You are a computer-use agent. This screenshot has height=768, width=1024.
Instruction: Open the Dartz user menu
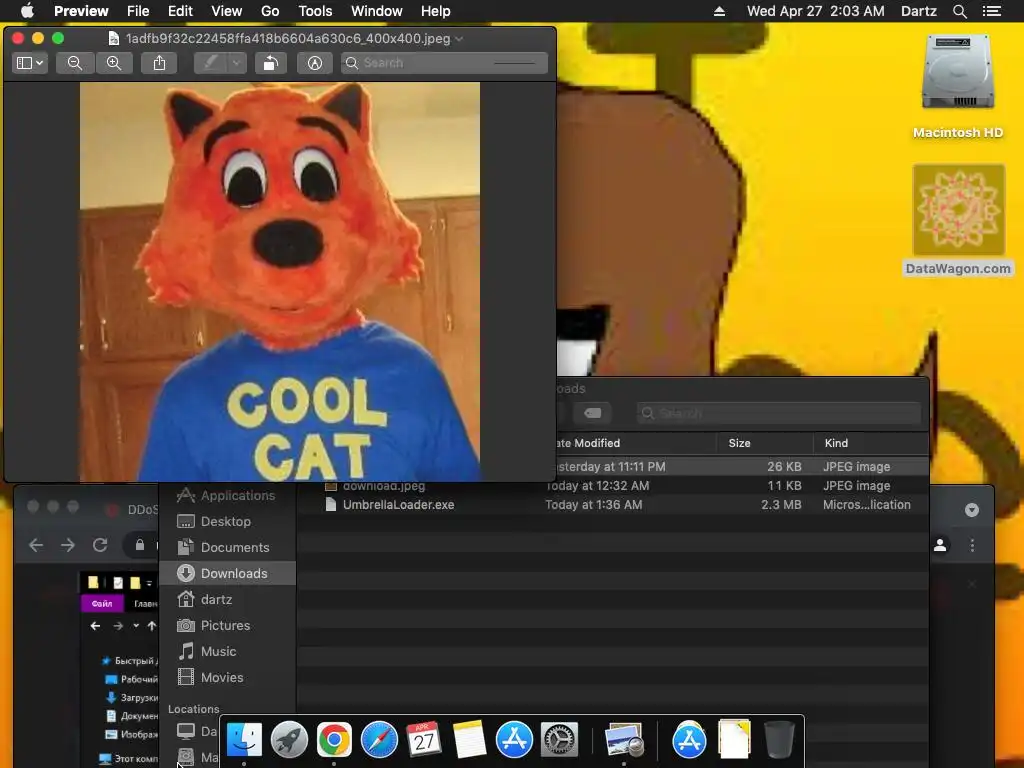pos(919,11)
